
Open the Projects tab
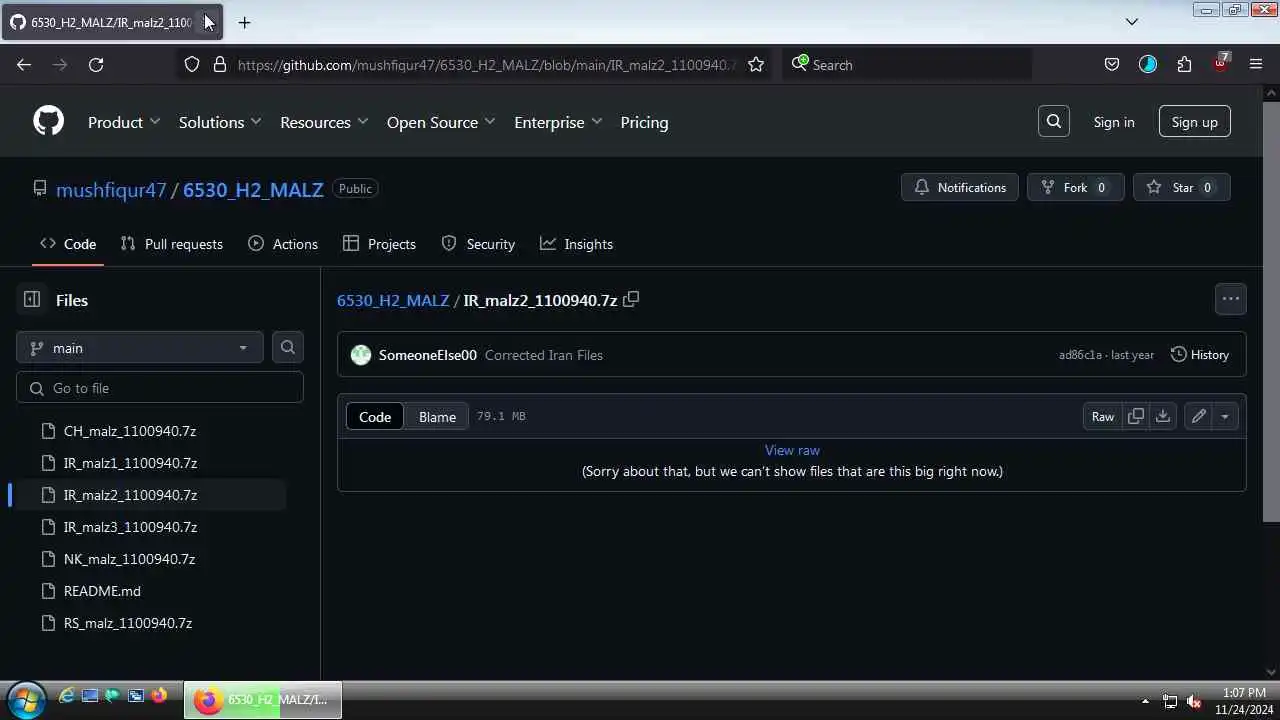[x=379, y=244]
